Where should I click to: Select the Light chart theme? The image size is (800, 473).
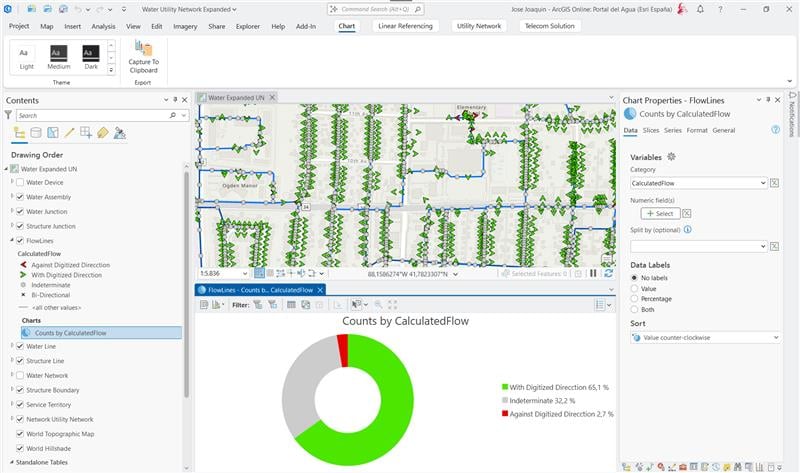(26, 58)
